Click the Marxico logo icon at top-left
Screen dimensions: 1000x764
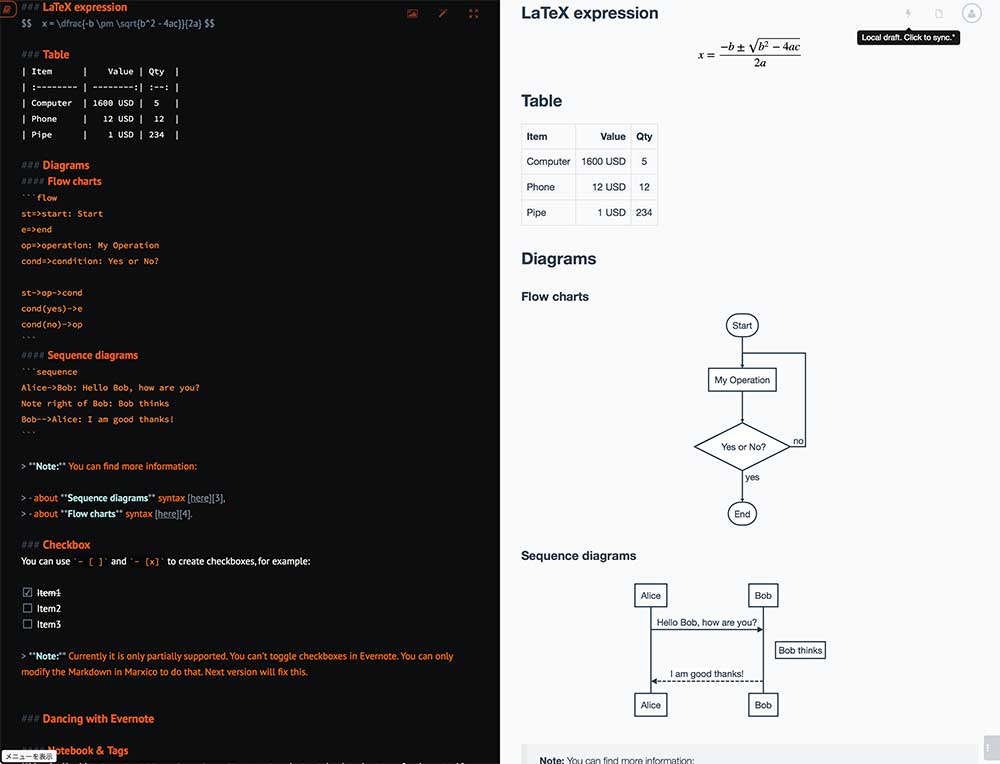pyautogui.click(x=8, y=9)
